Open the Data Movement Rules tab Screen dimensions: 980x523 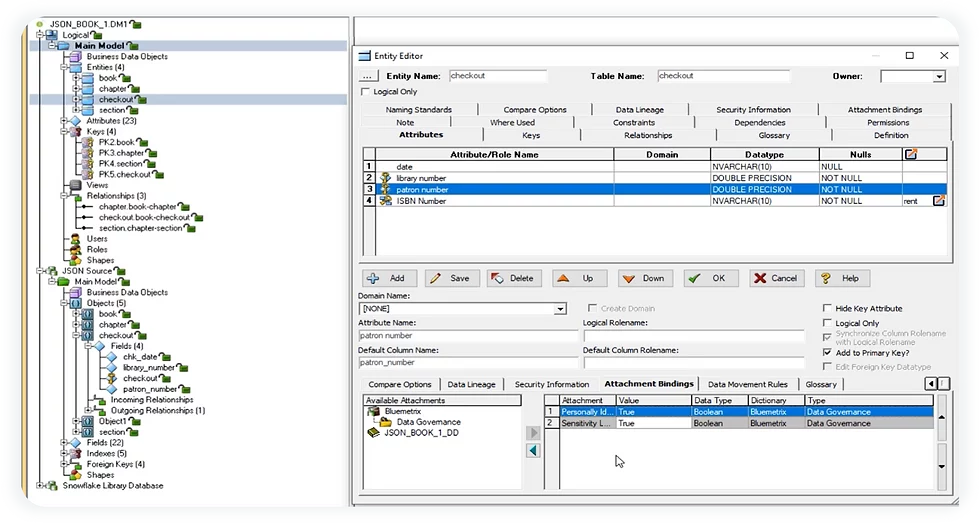(748, 384)
